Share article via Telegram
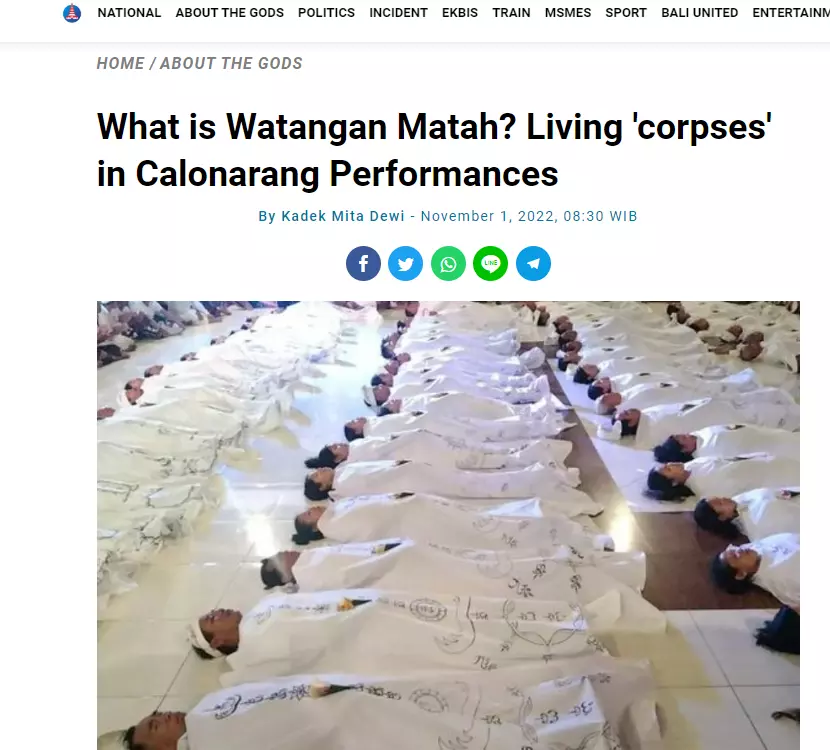Viewport: 830px width, 750px height. click(x=533, y=263)
